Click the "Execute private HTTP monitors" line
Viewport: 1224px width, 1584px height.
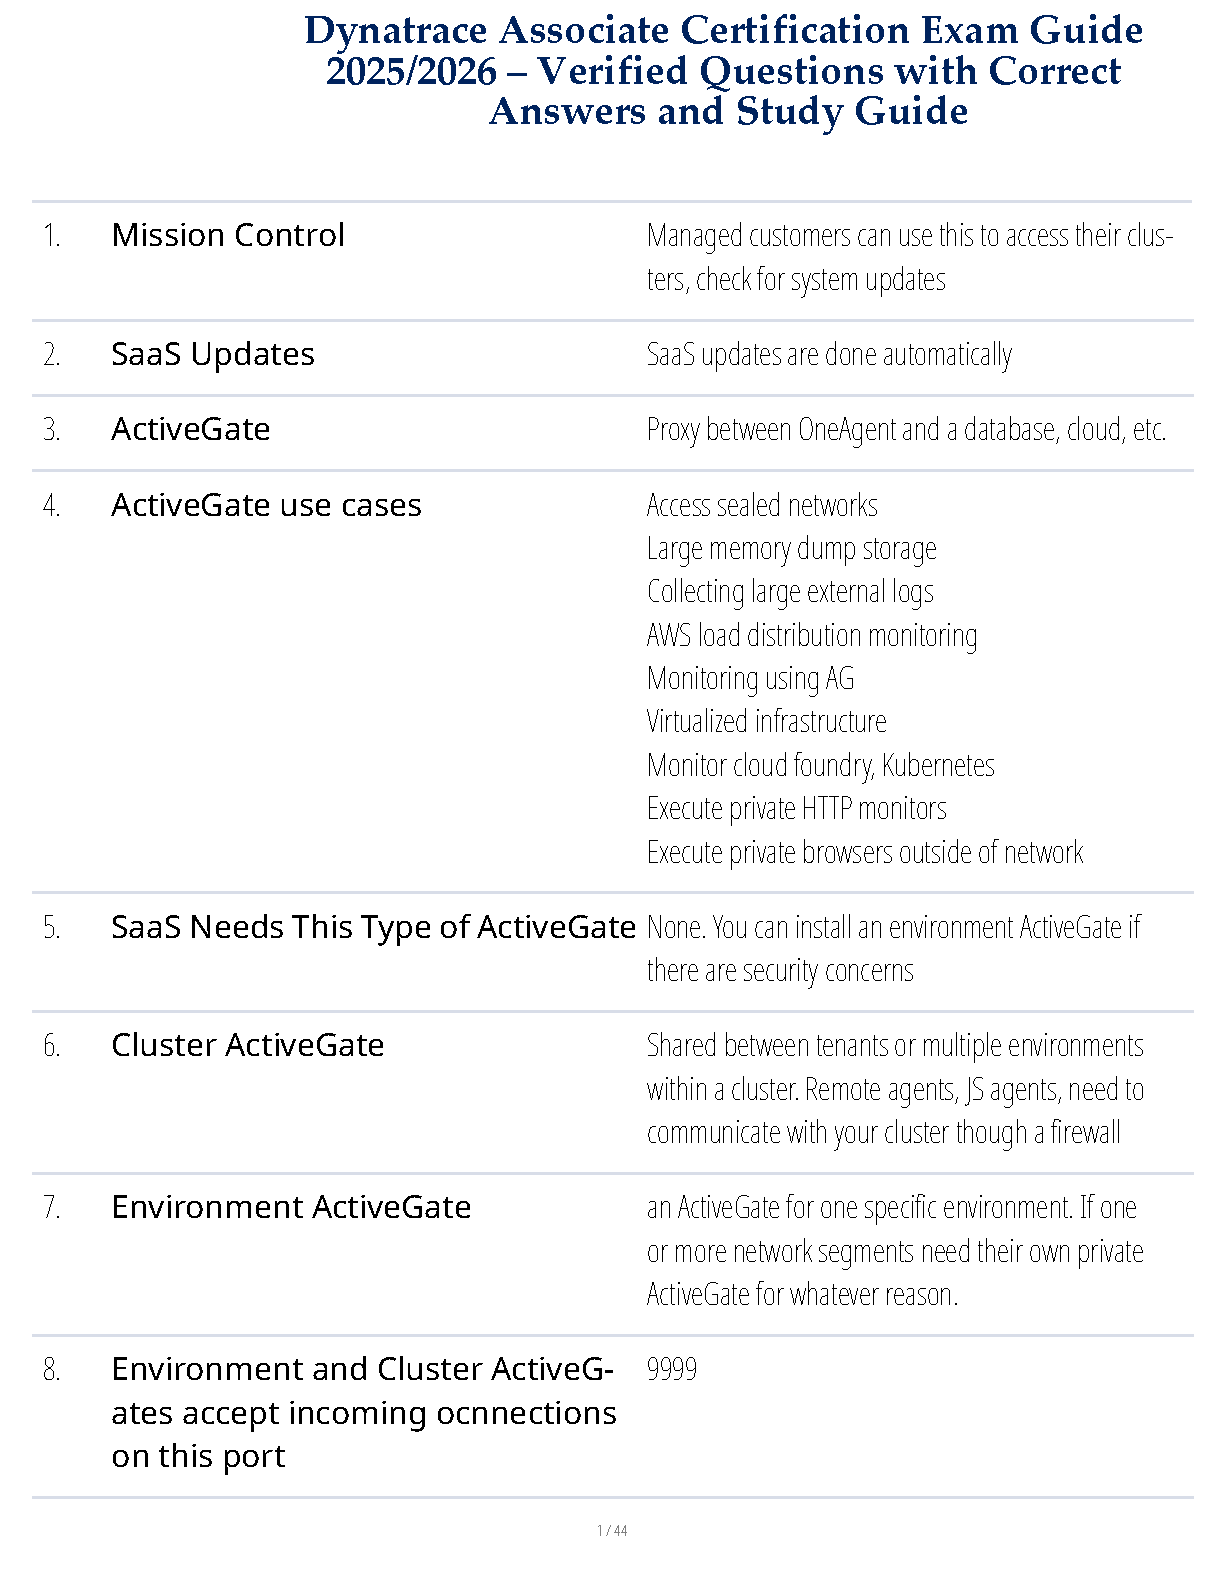(797, 808)
